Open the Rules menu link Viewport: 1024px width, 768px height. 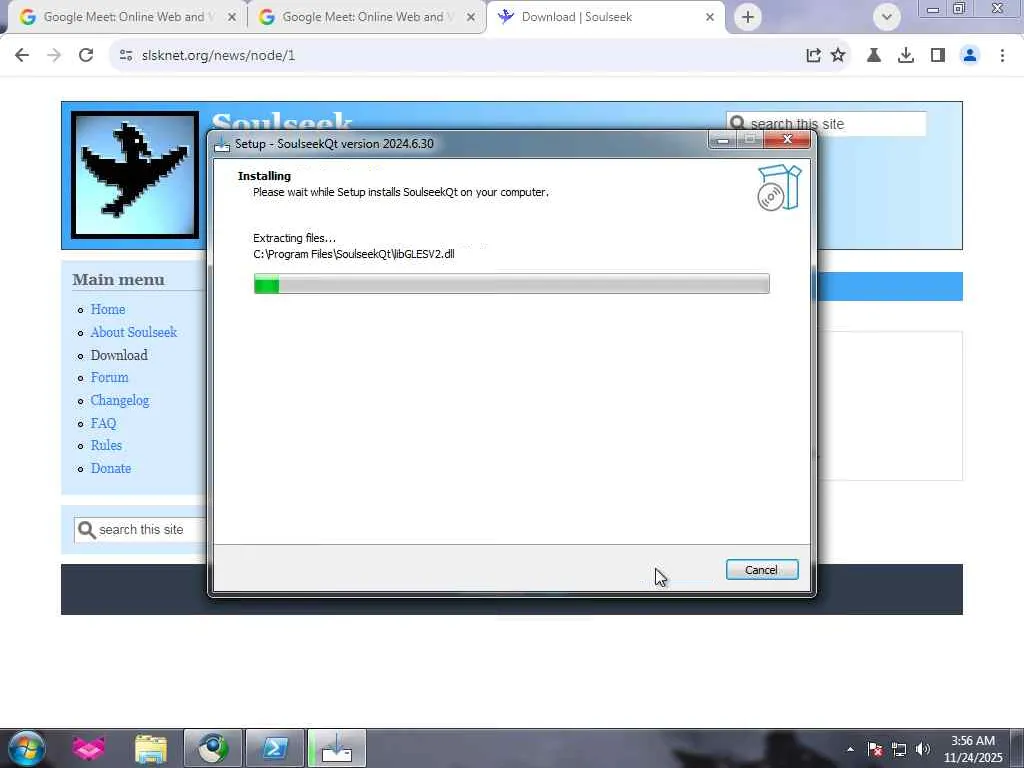click(x=106, y=445)
